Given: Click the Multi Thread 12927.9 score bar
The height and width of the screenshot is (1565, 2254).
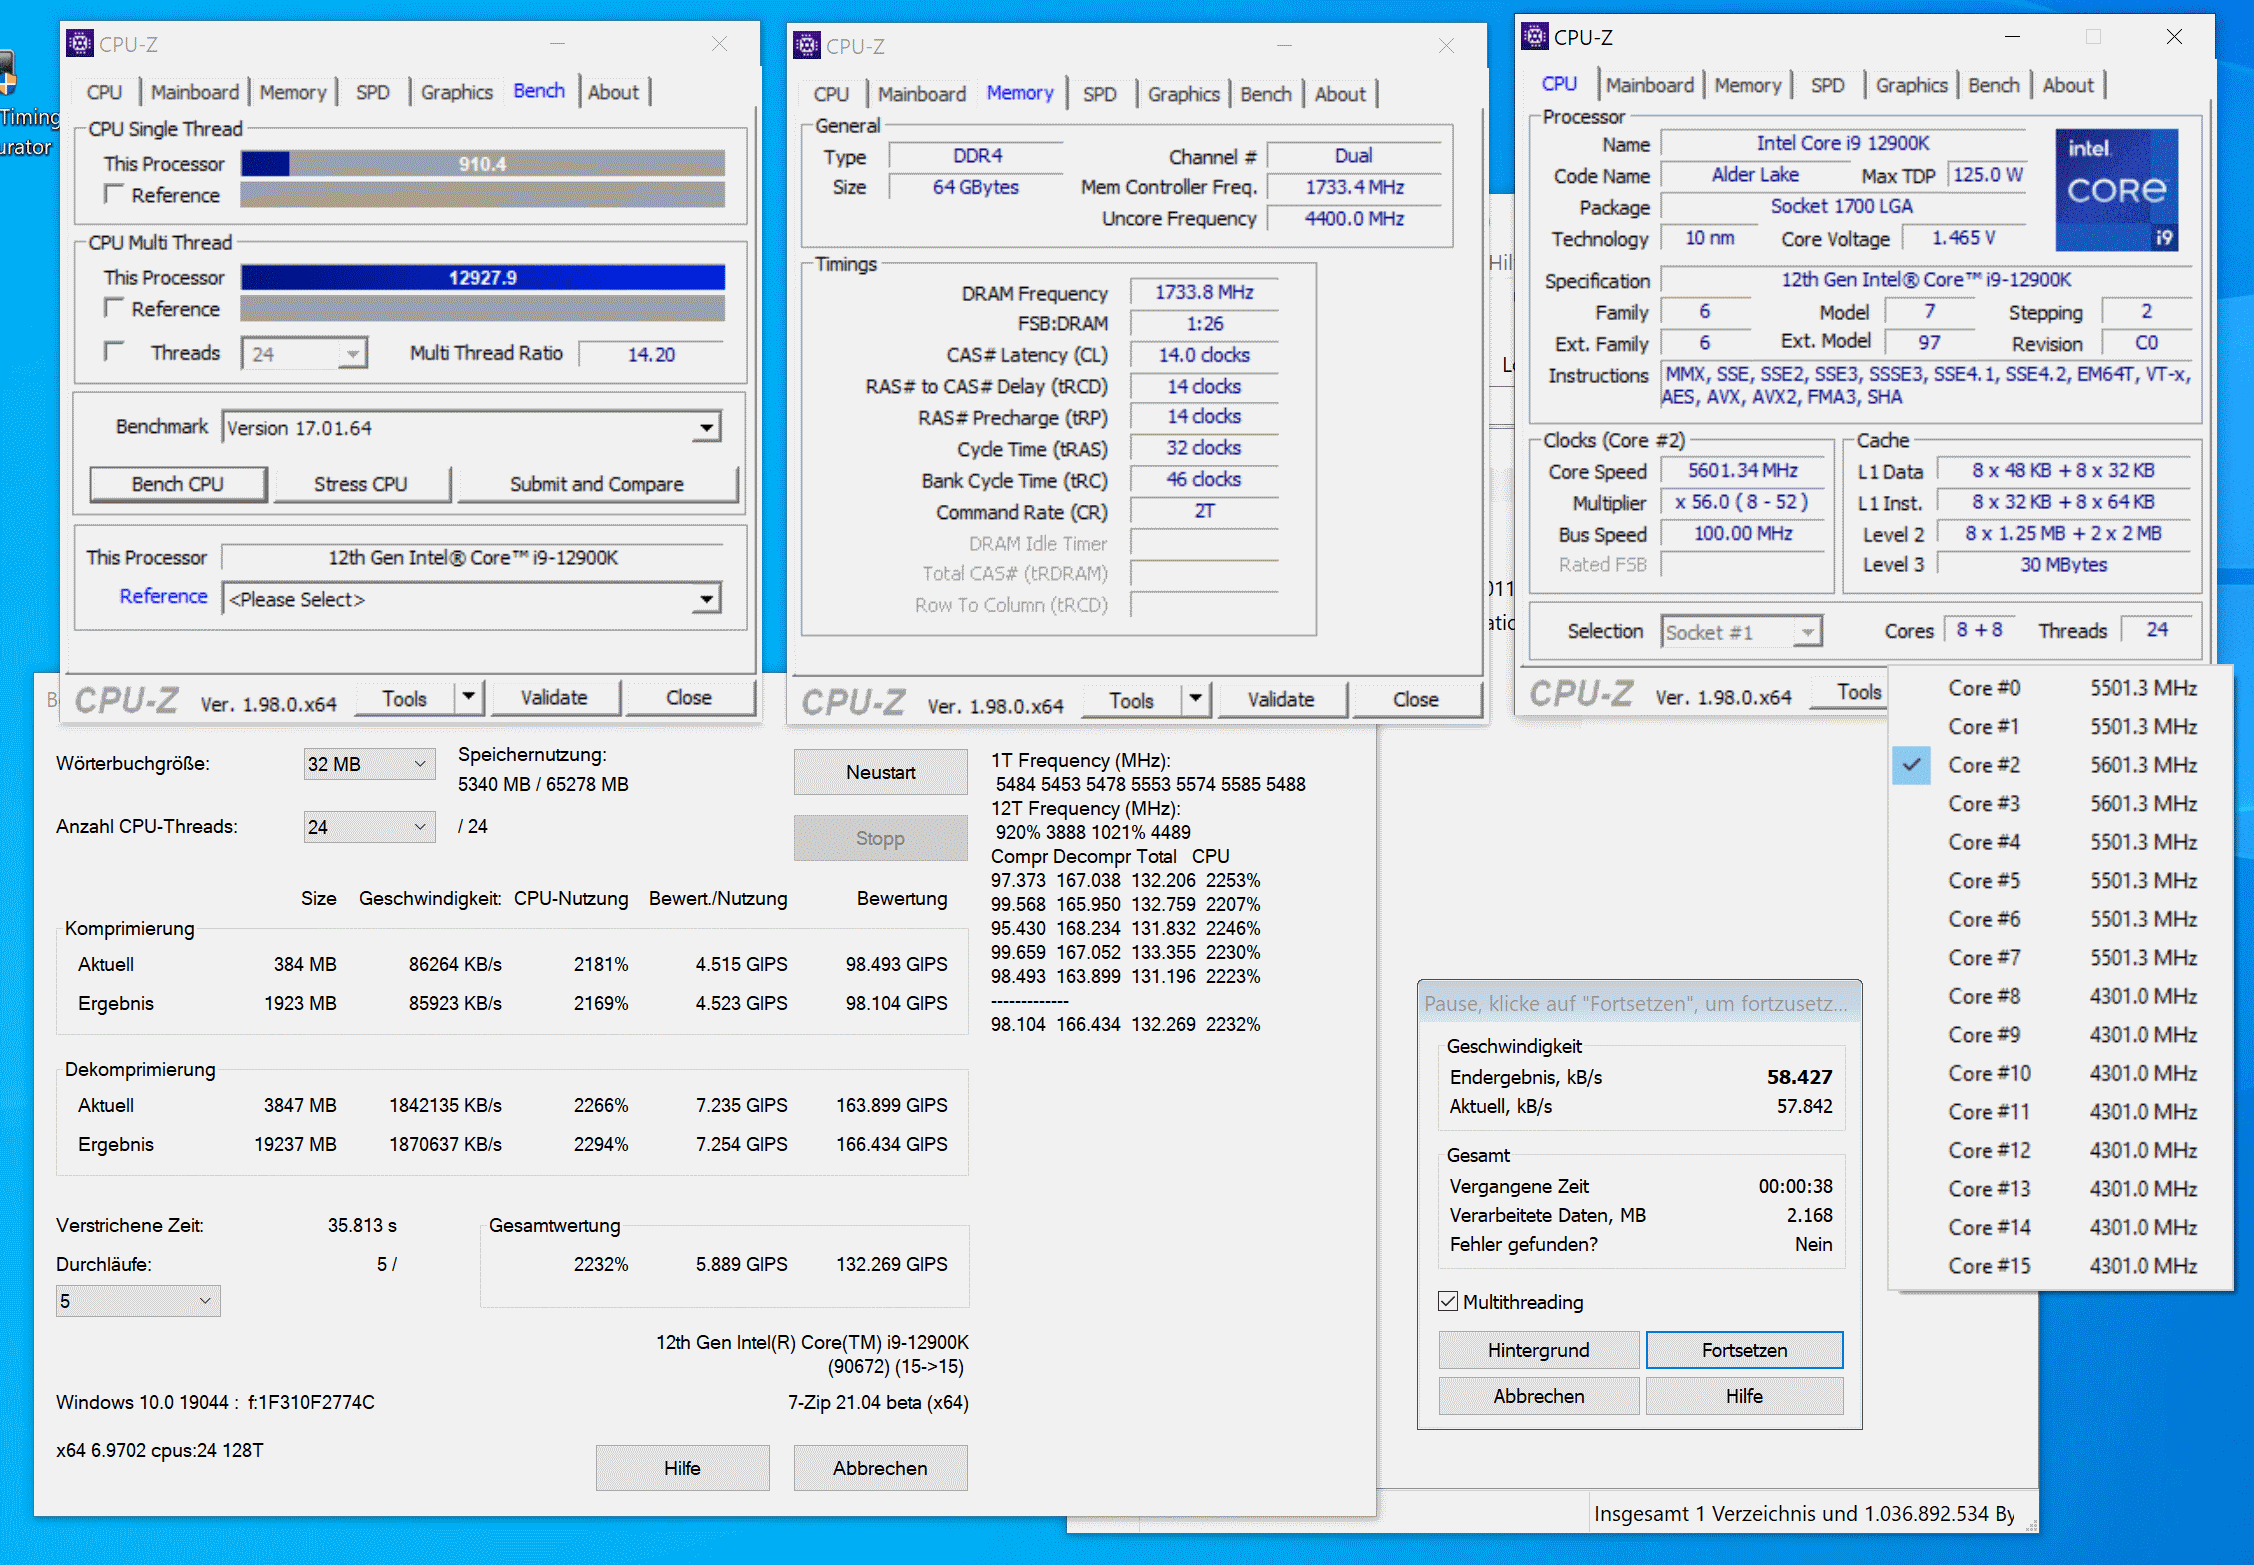Looking at the screenshot, I should coord(483,277).
